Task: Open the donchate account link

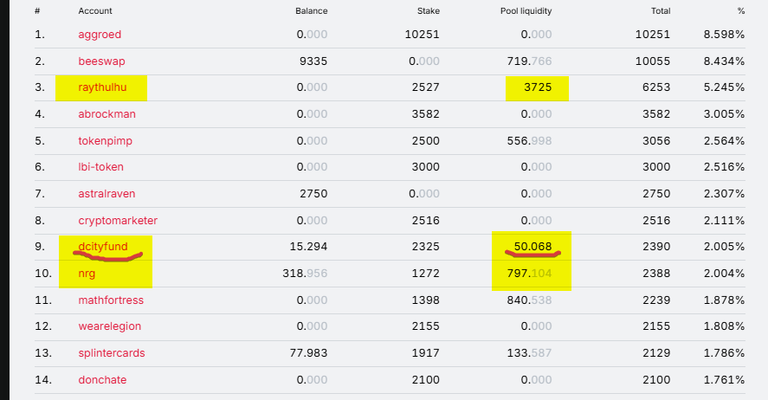Action: tap(102, 380)
